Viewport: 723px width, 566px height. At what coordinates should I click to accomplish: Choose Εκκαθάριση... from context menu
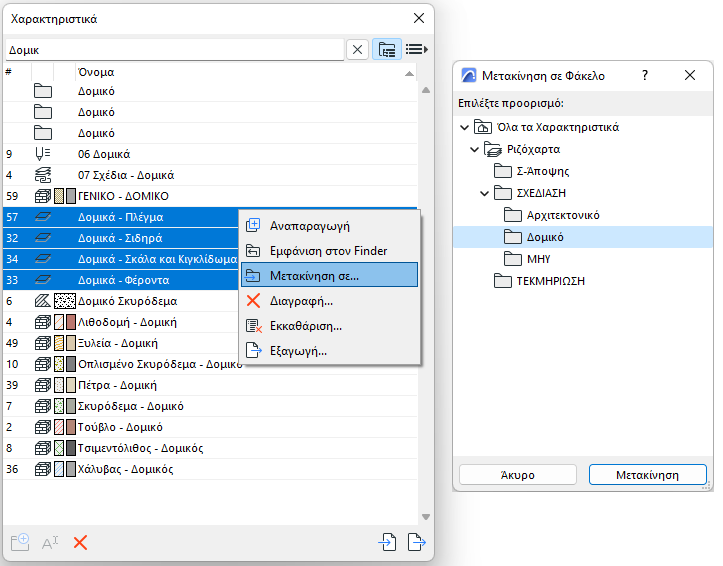pyautogui.click(x=329, y=326)
